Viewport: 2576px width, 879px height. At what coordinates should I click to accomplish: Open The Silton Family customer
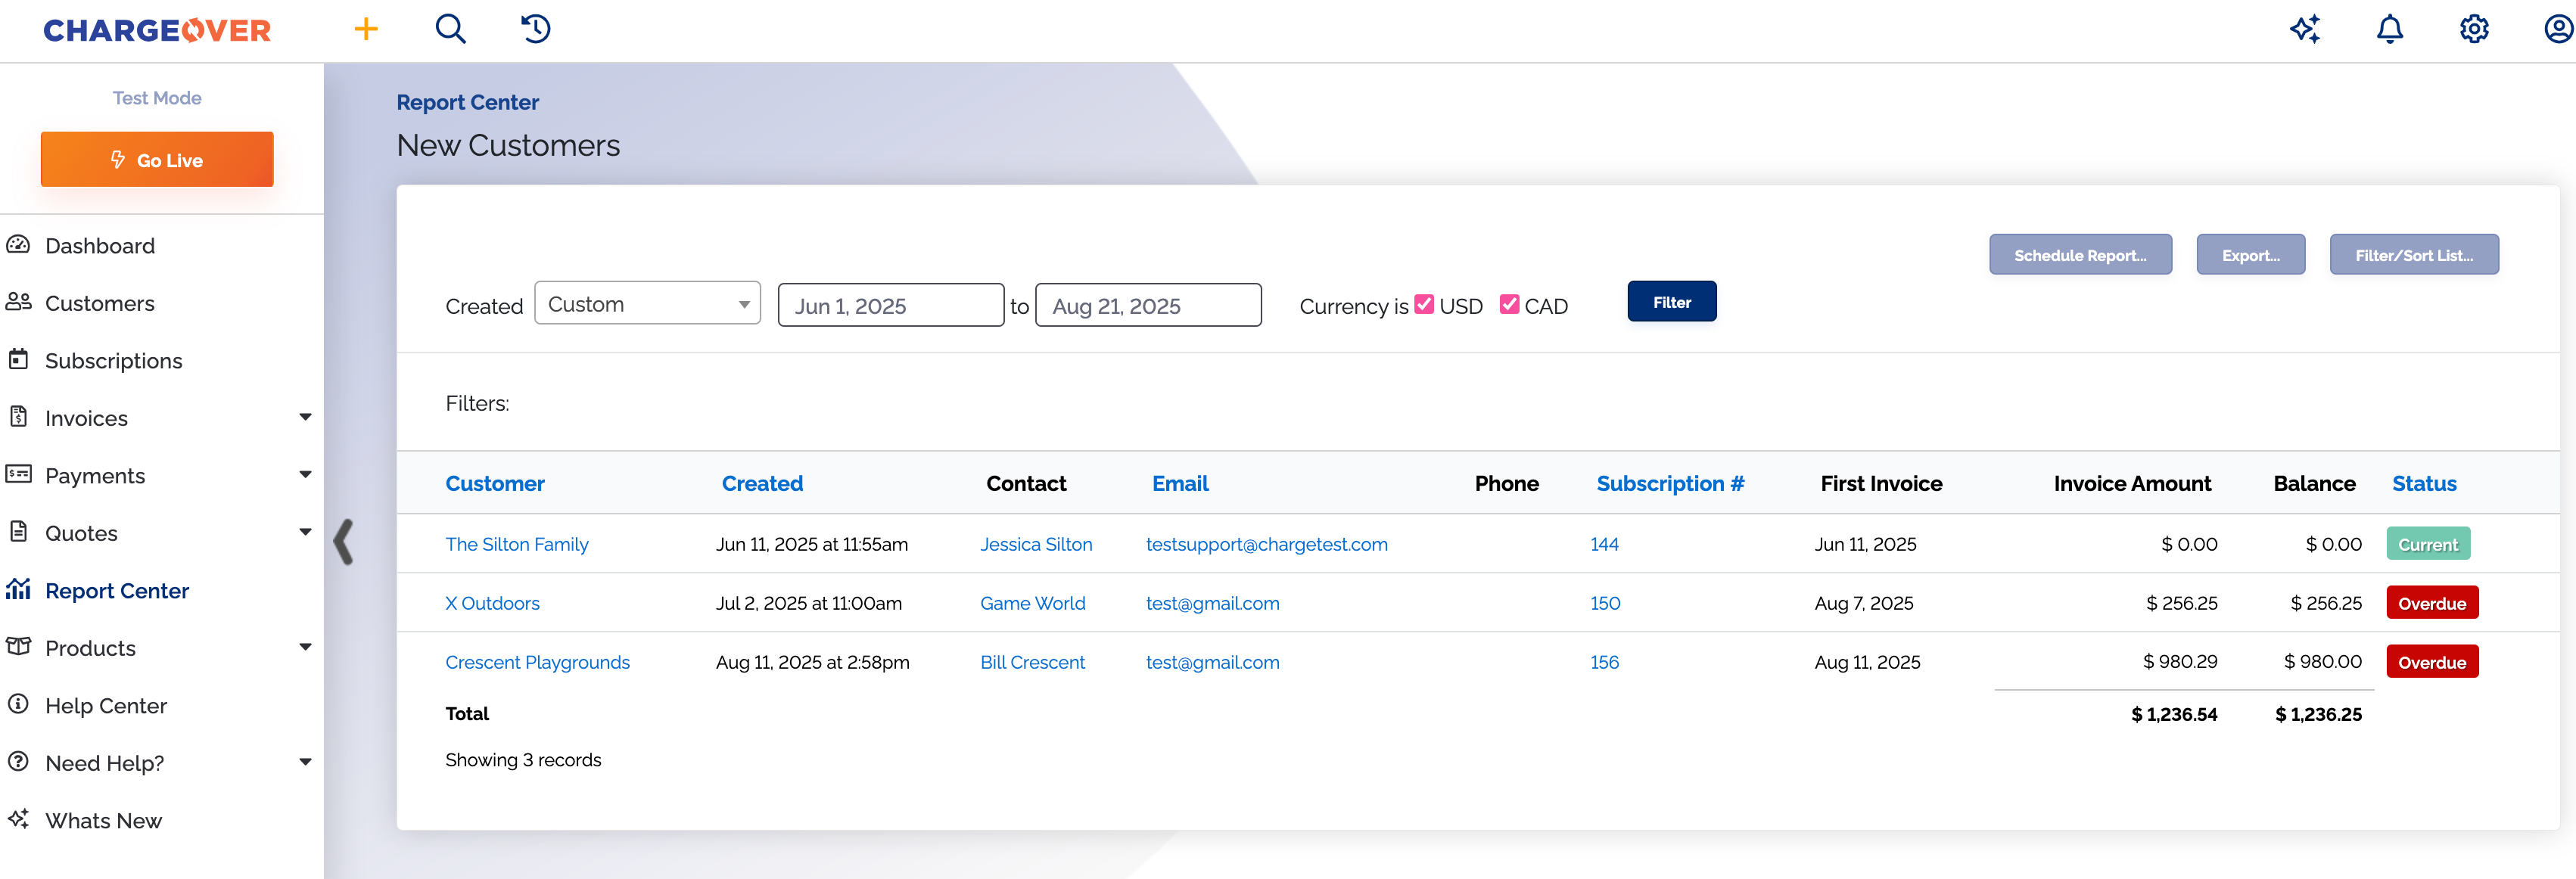517,544
